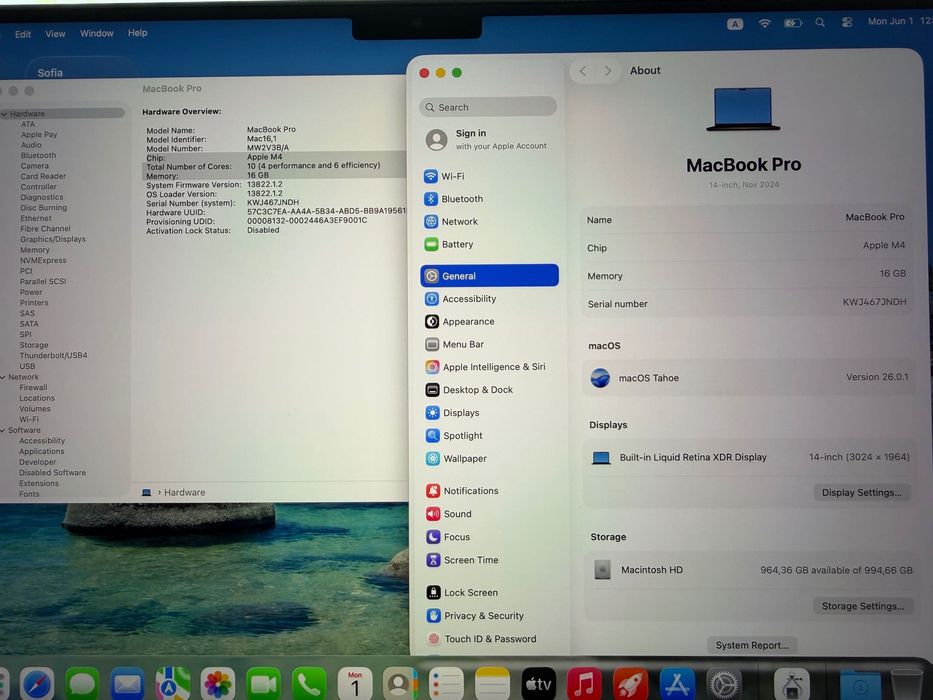933x700 pixels.
Task: Go forward in System Settings
Action: click(x=608, y=71)
